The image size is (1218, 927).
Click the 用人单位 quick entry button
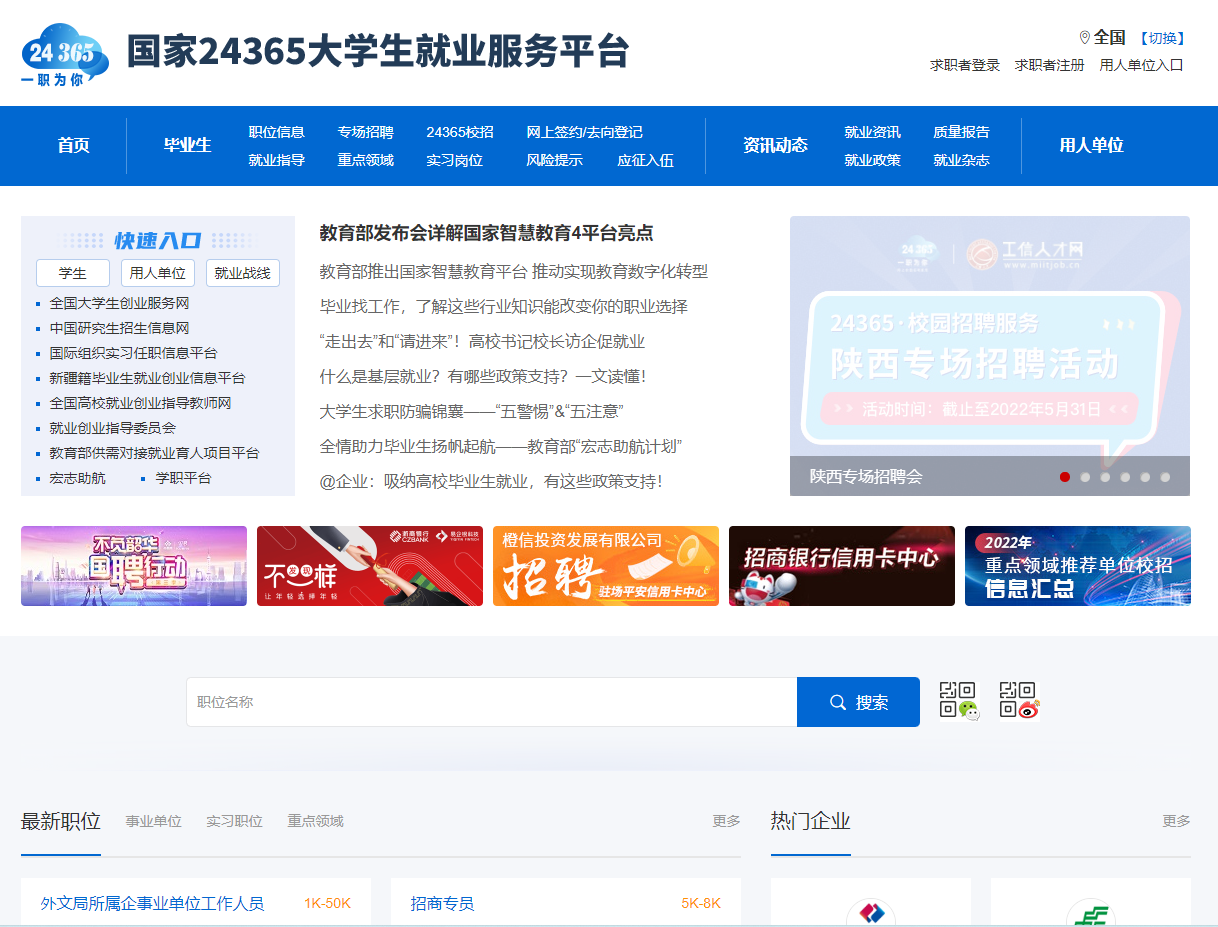point(158,273)
